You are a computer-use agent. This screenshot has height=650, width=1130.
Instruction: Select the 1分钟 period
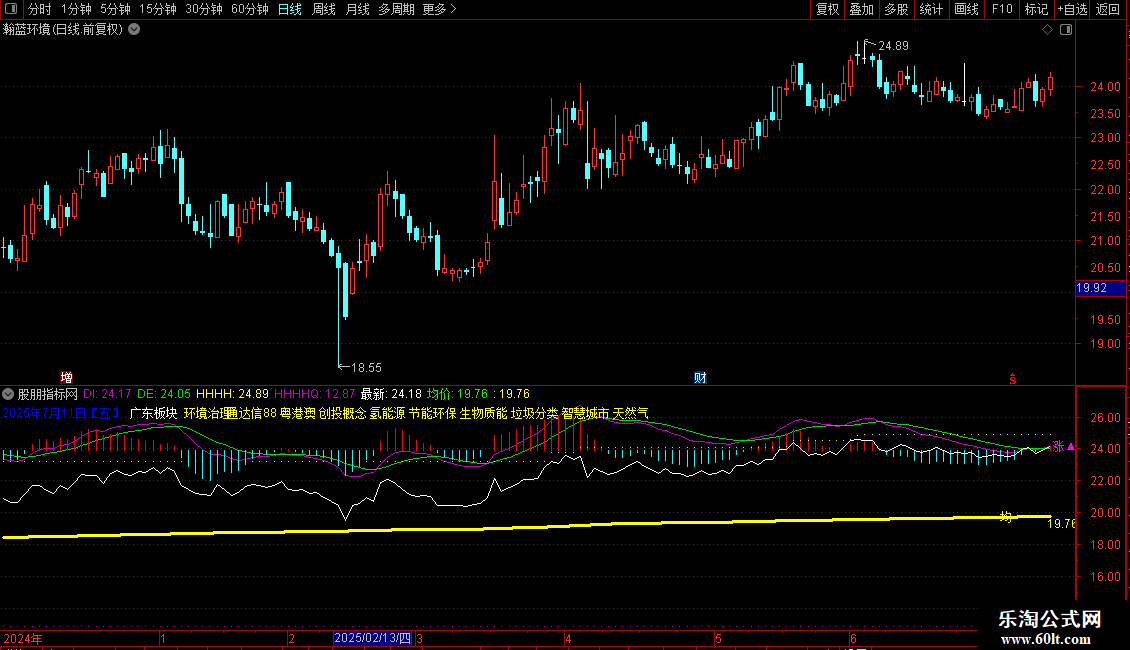coord(76,9)
